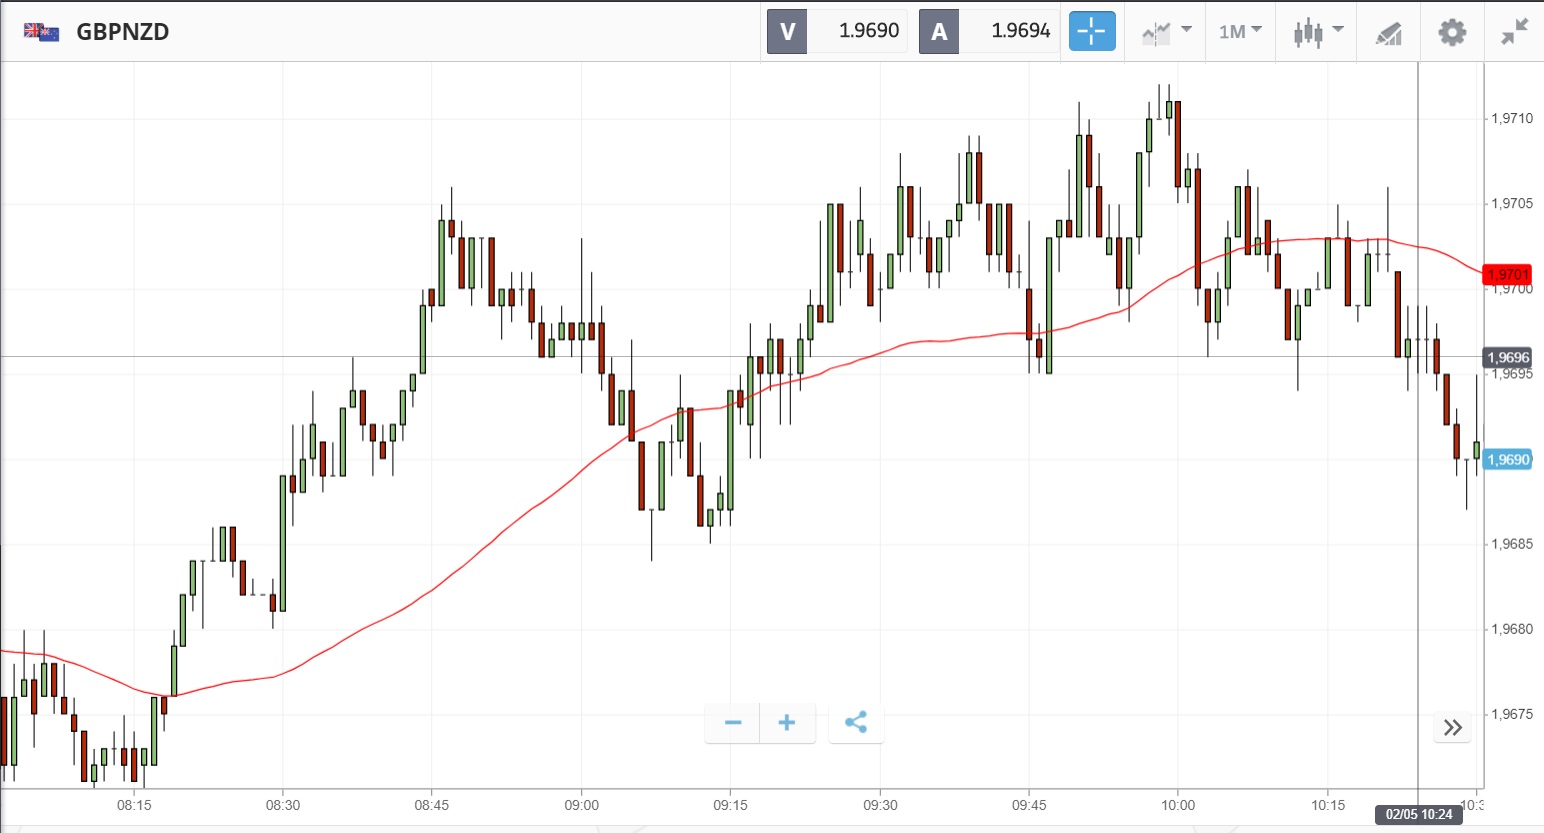Open the candlestick chart type dropdown

tap(1317, 32)
